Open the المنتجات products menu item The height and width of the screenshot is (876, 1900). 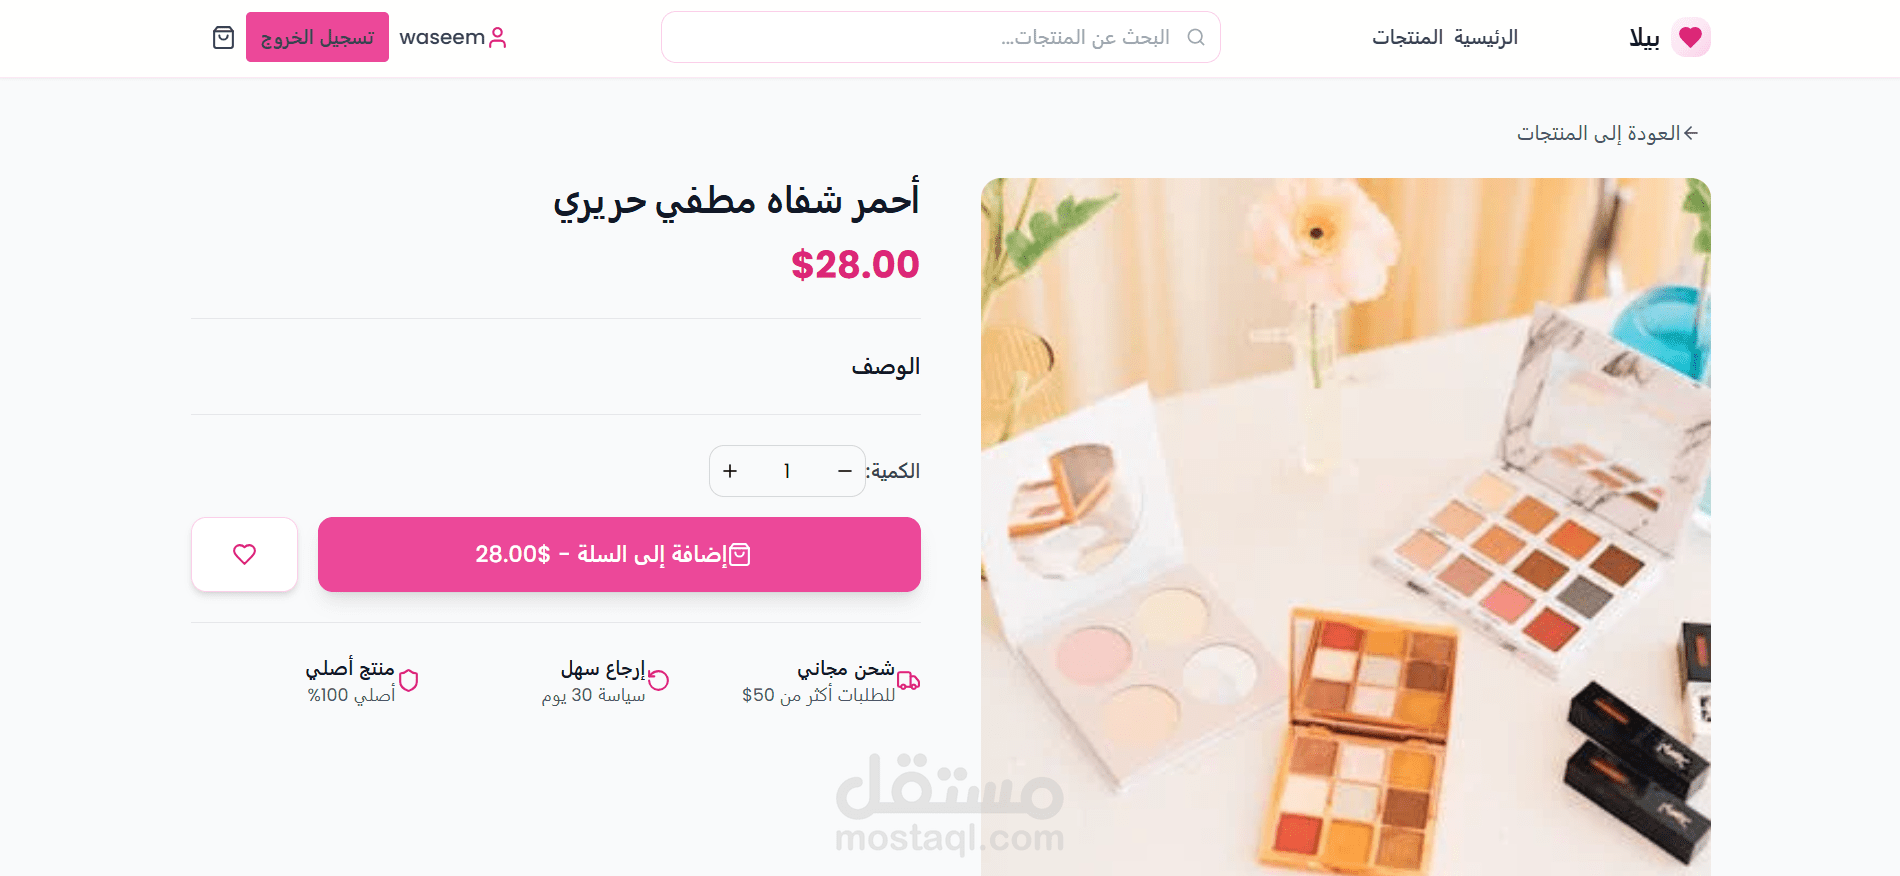1407,38
